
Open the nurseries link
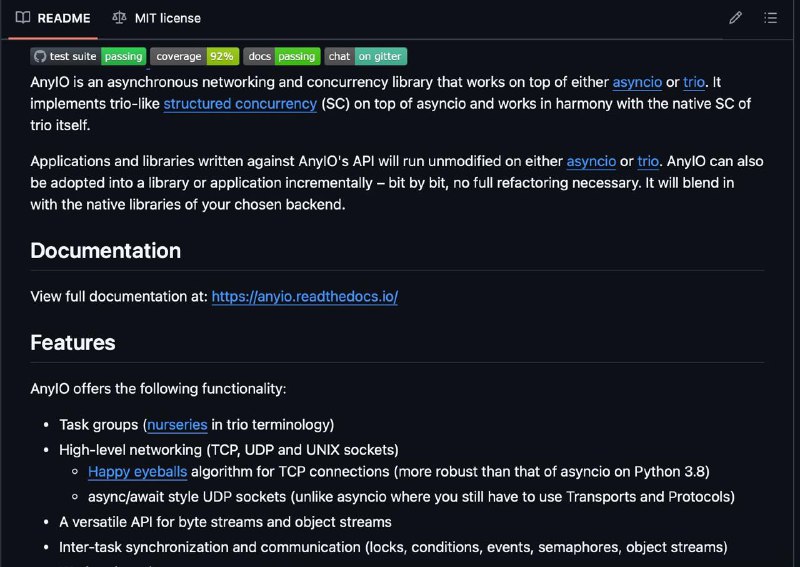click(x=177, y=425)
